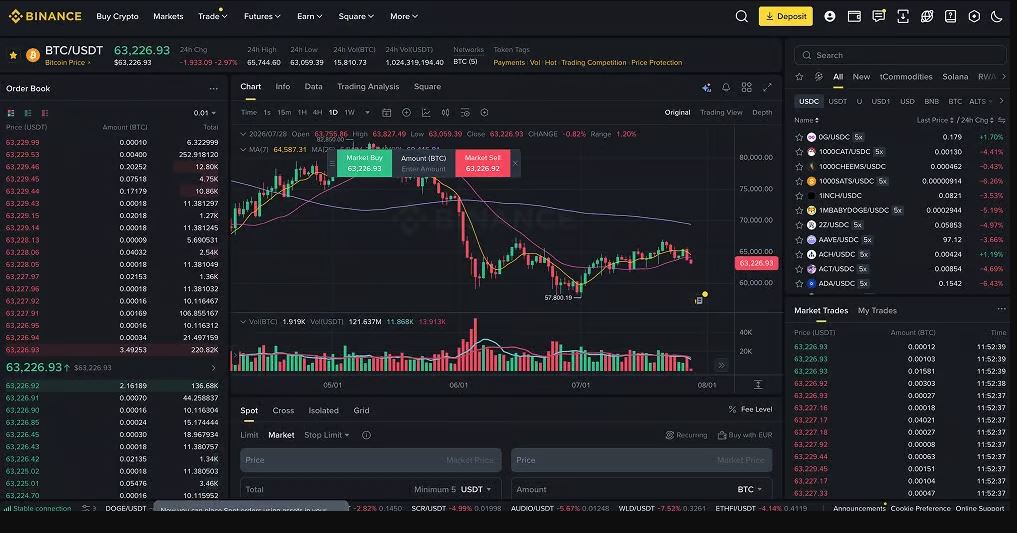Expand the More menu

tap(404, 16)
